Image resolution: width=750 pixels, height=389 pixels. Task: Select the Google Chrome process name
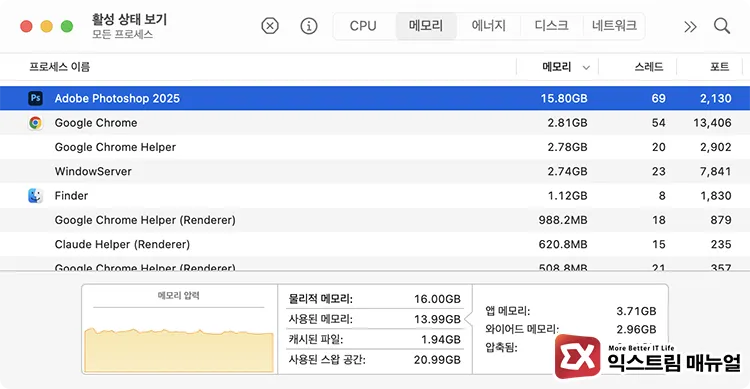(x=96, y=123)
